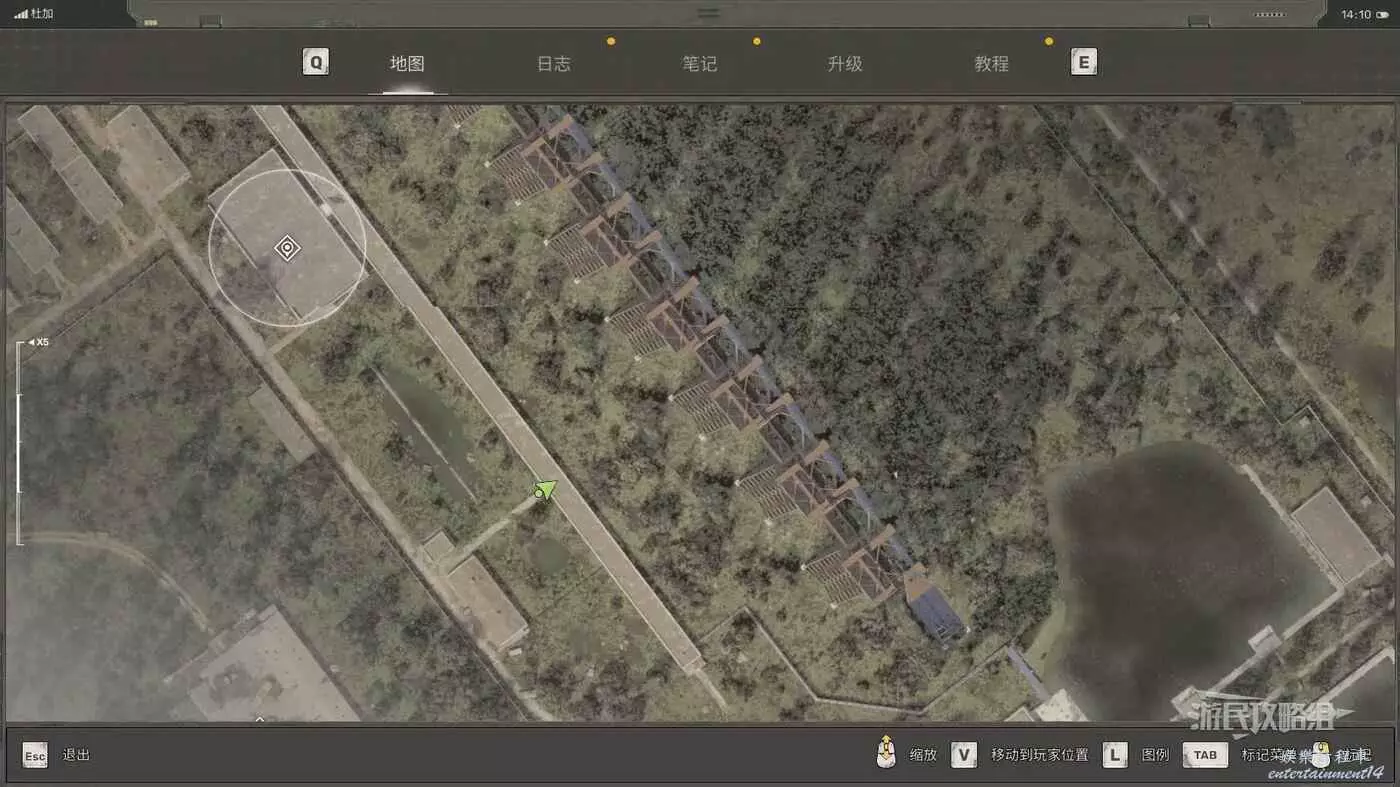This screenshot has height=787, width=1400.
Task: Open the 图例 legend label
Action: pyautogui.click(x=1155, y=755)
